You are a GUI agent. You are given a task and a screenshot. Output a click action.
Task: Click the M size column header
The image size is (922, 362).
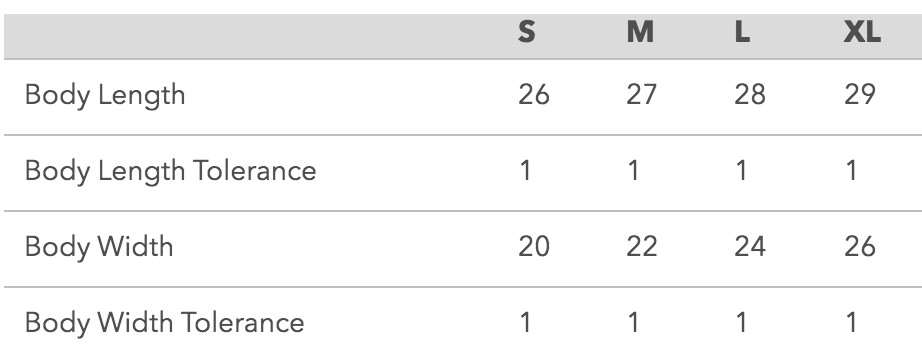click(640, 32)
